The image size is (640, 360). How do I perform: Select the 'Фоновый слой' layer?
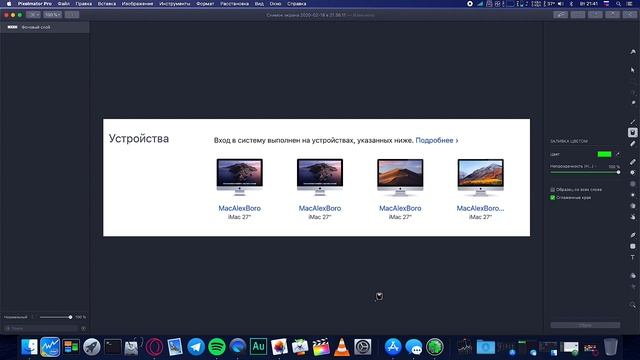[x=45, y=27]
